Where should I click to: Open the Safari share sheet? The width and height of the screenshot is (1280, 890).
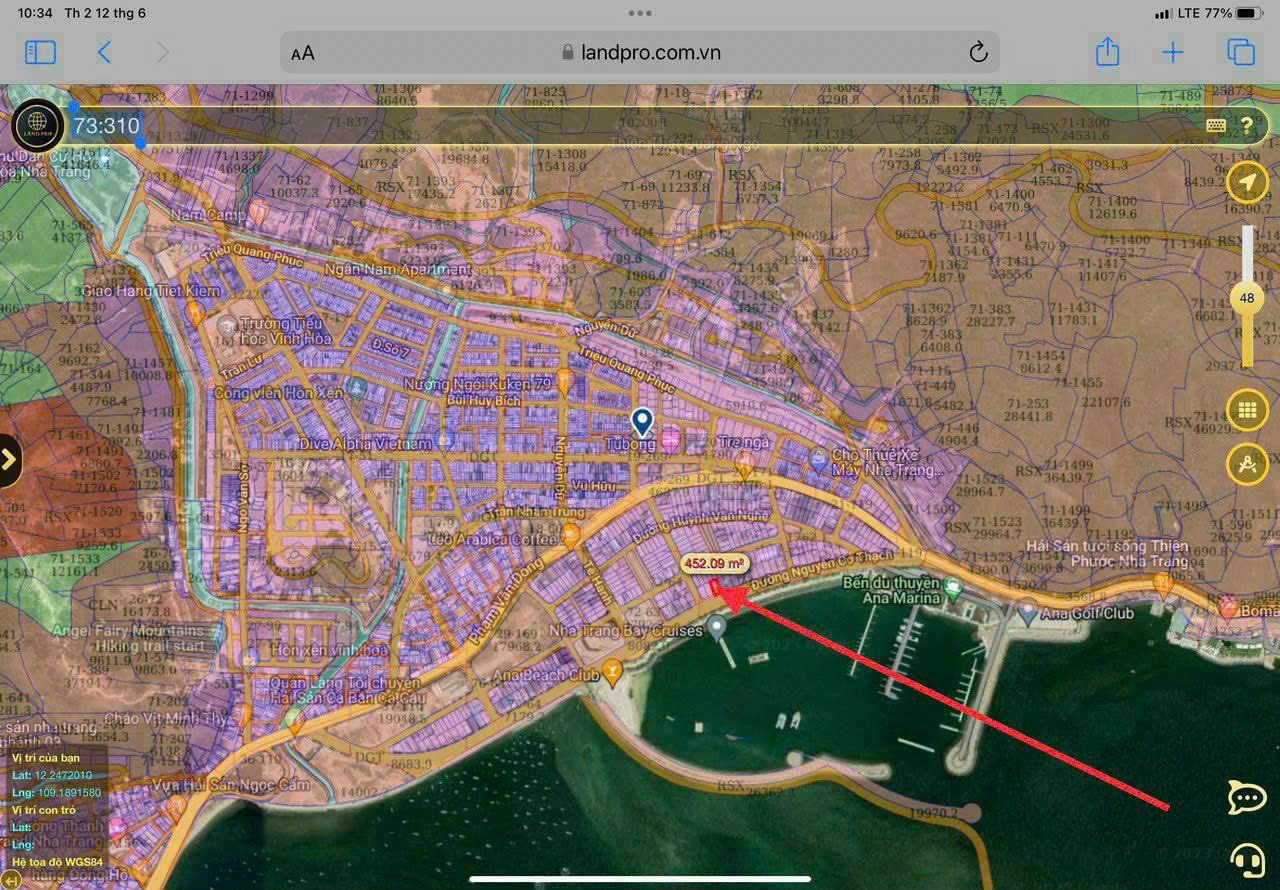click(1107, 52)
